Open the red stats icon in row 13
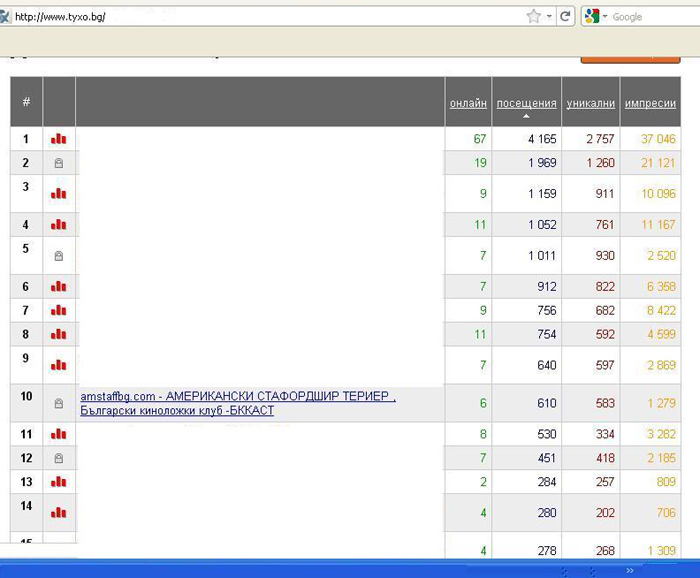The height and width of the screenshot is (578, 700). (58, 482)
